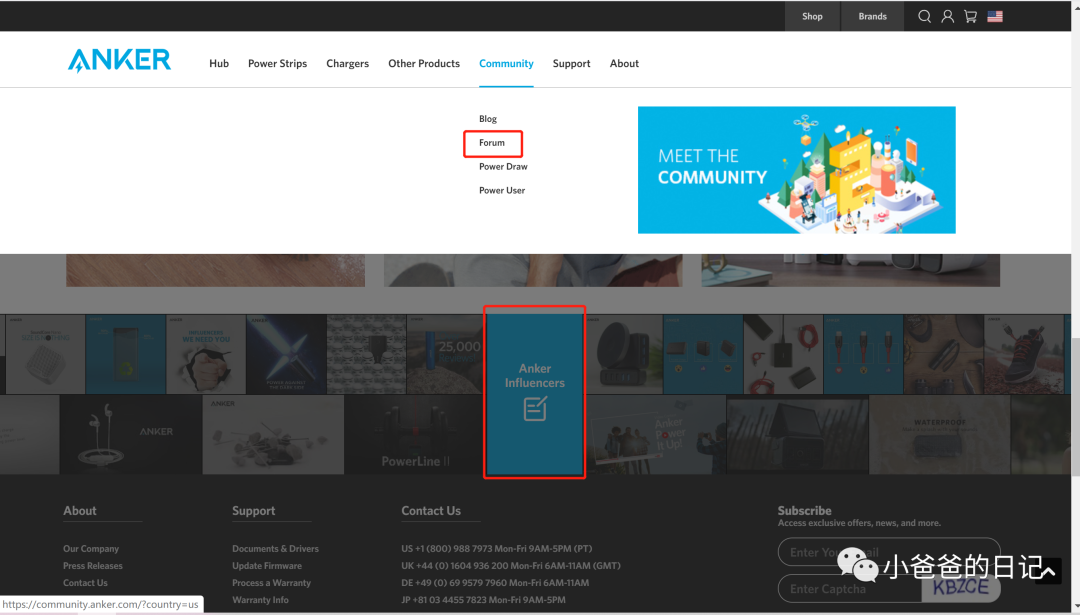Go to the Blog link
The height and width of the screenshot is (615, 1080).
click(488, 118)
